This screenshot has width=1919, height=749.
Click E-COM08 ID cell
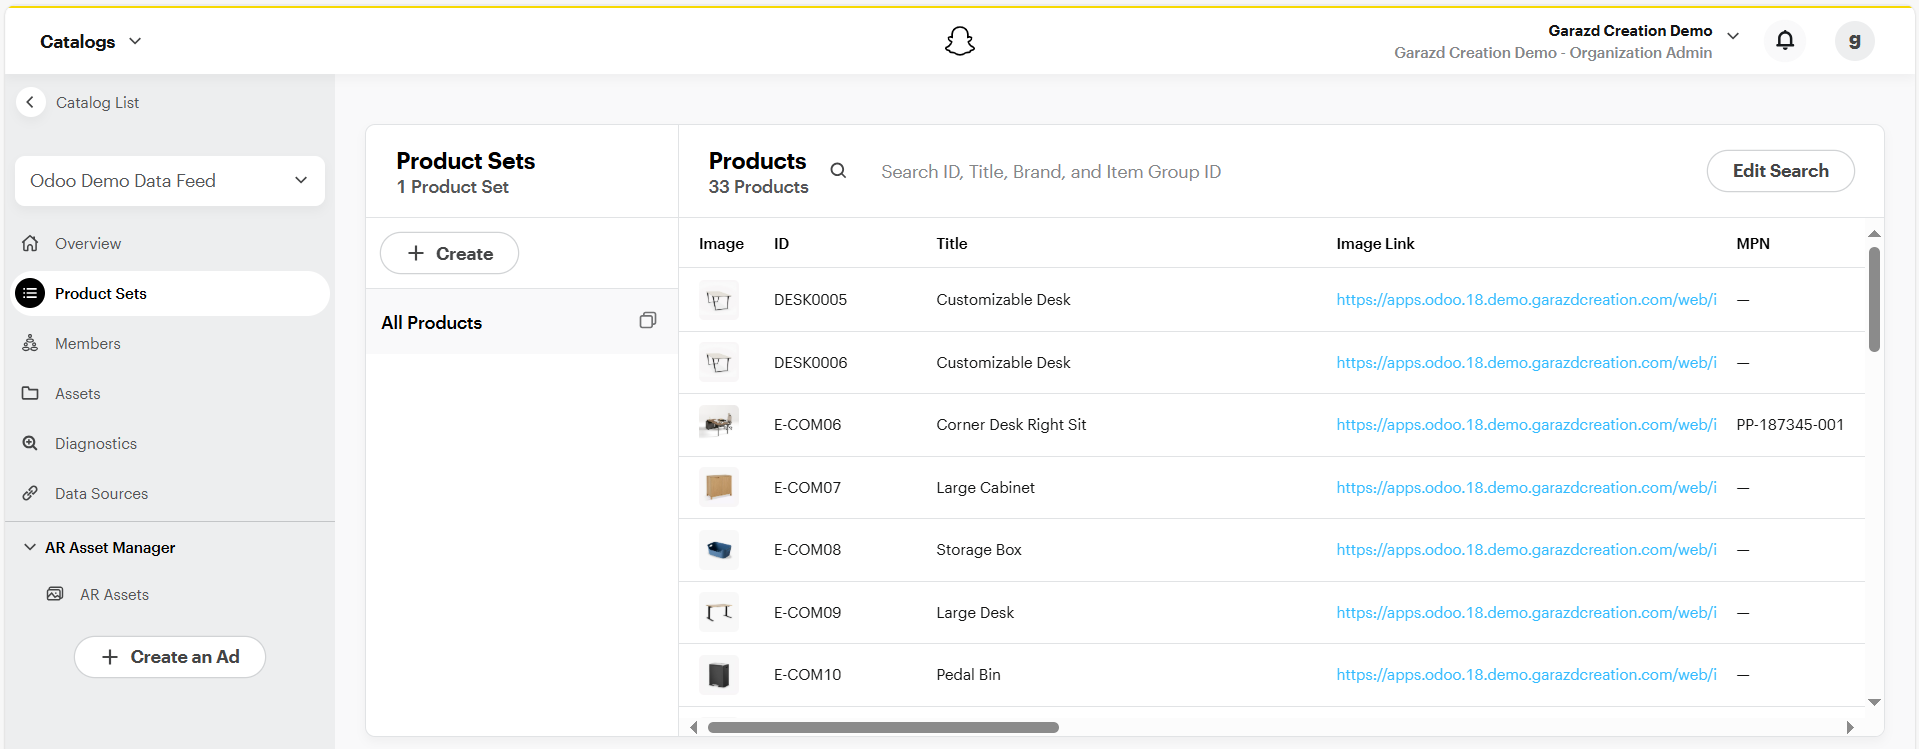click(807, 549)
